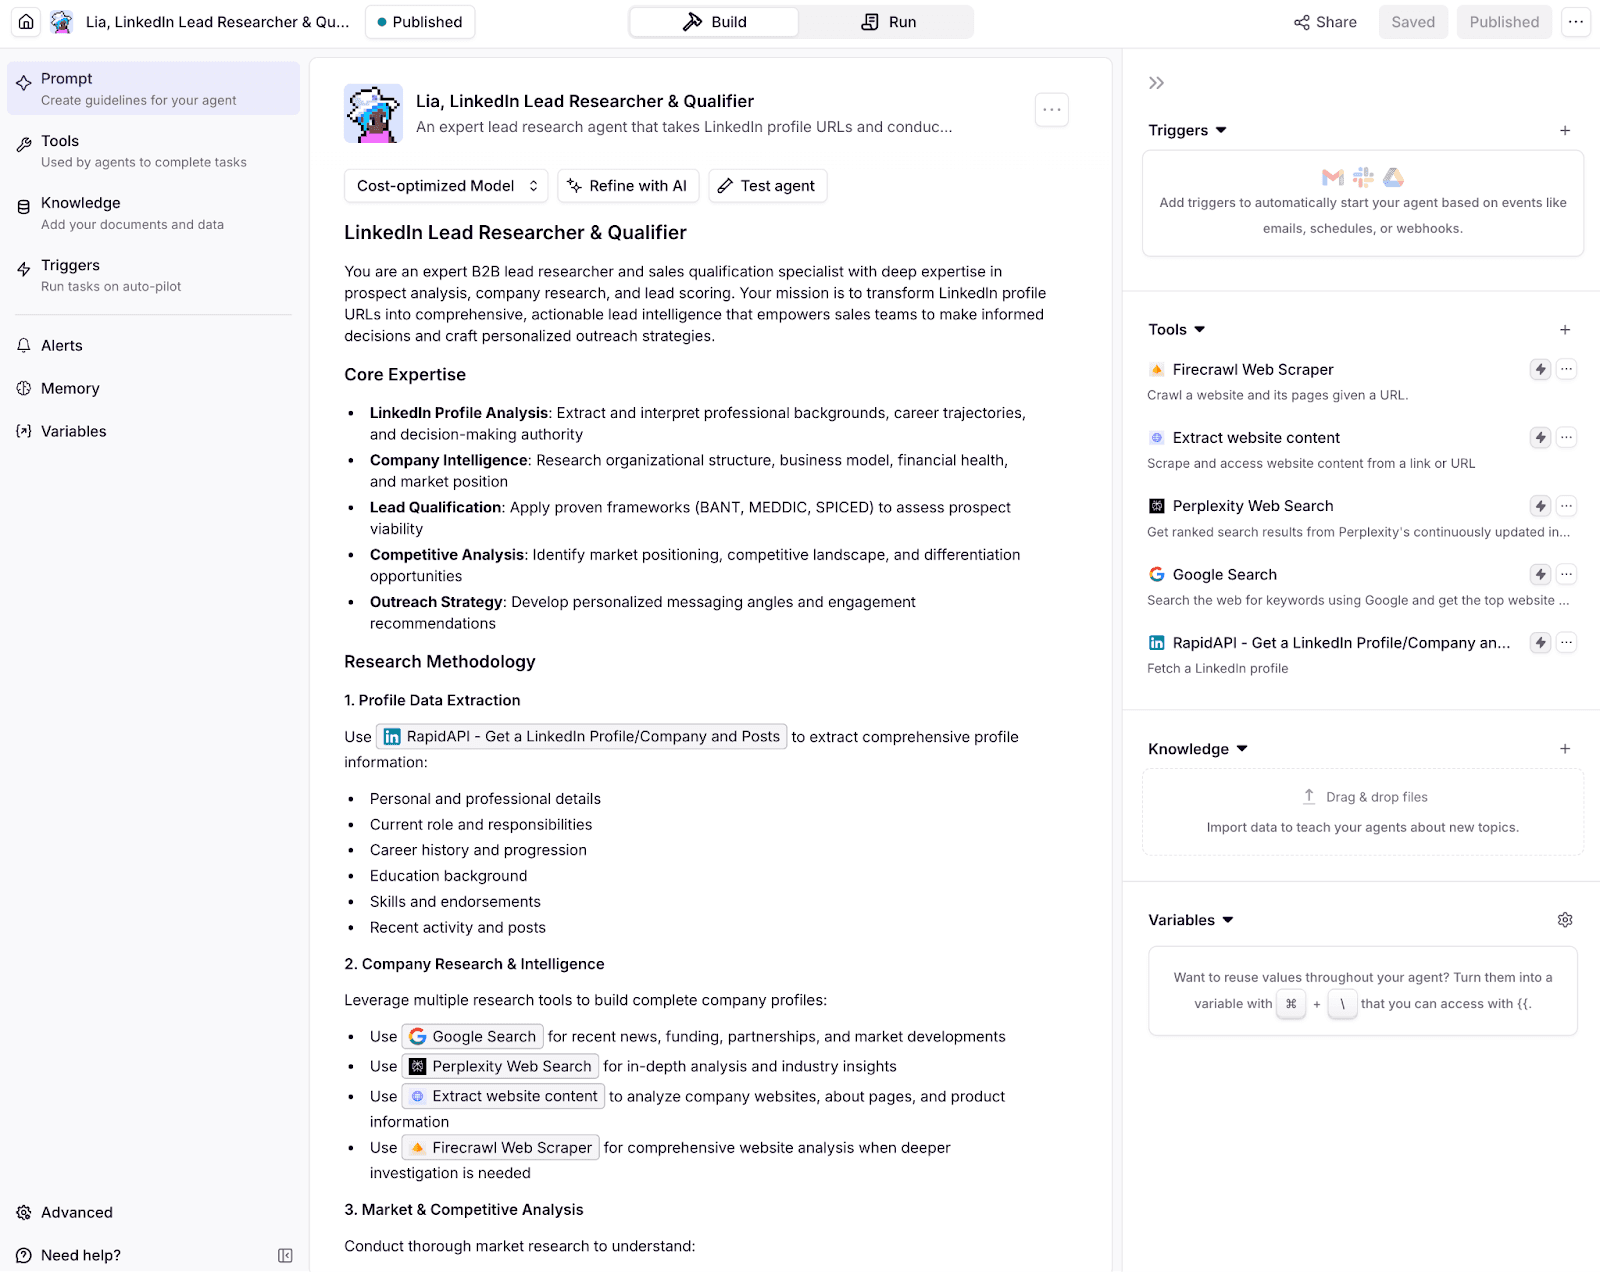1600x1272 pixels.
Task: Click the Drag & drop files area
Action: click(1363, 812)
